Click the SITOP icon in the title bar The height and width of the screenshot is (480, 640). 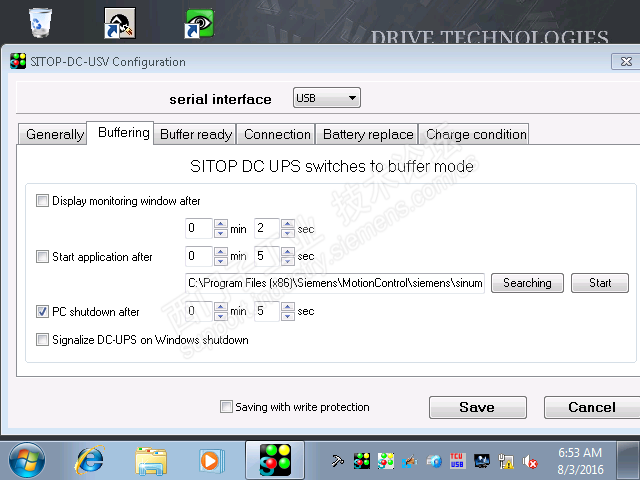(x=18, y=62)
